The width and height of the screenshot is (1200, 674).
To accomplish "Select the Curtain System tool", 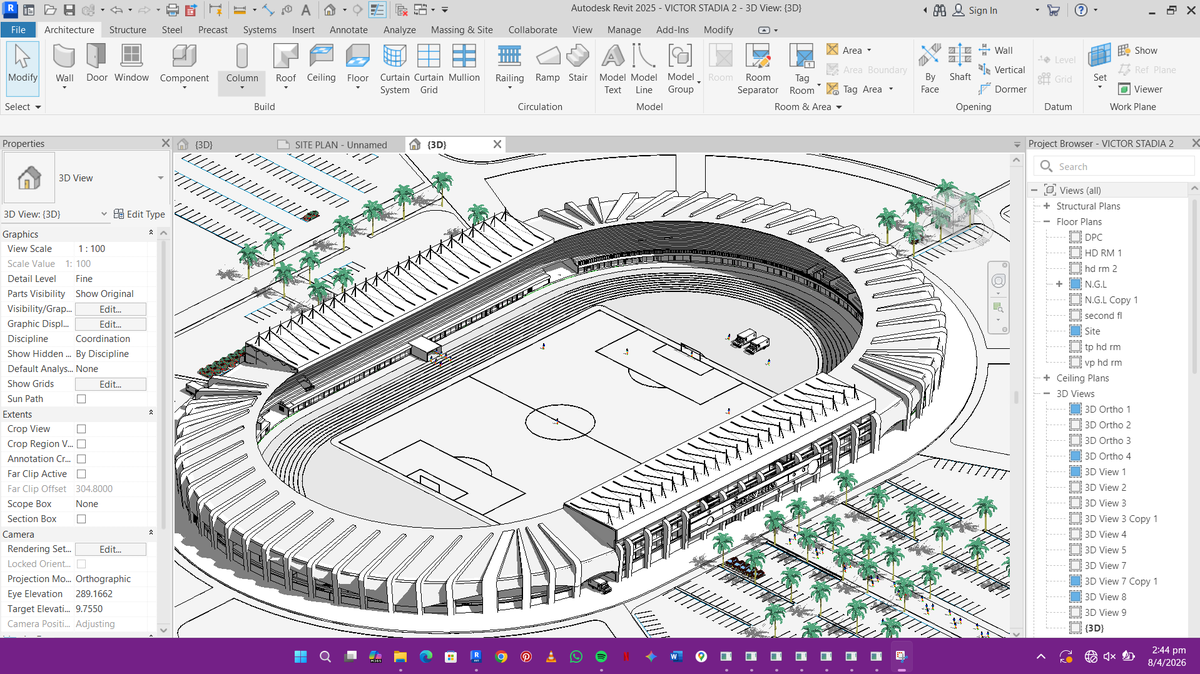I will [x=395, y=70].
